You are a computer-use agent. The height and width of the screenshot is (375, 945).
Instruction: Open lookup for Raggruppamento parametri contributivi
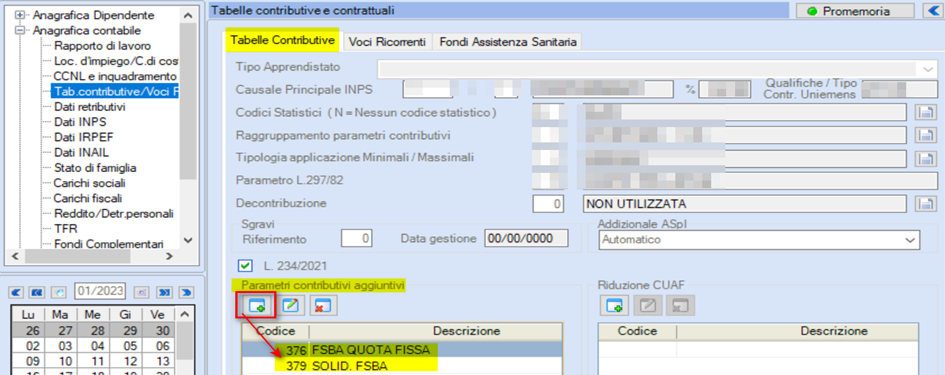pyautogui.click(x=925, y=135)
